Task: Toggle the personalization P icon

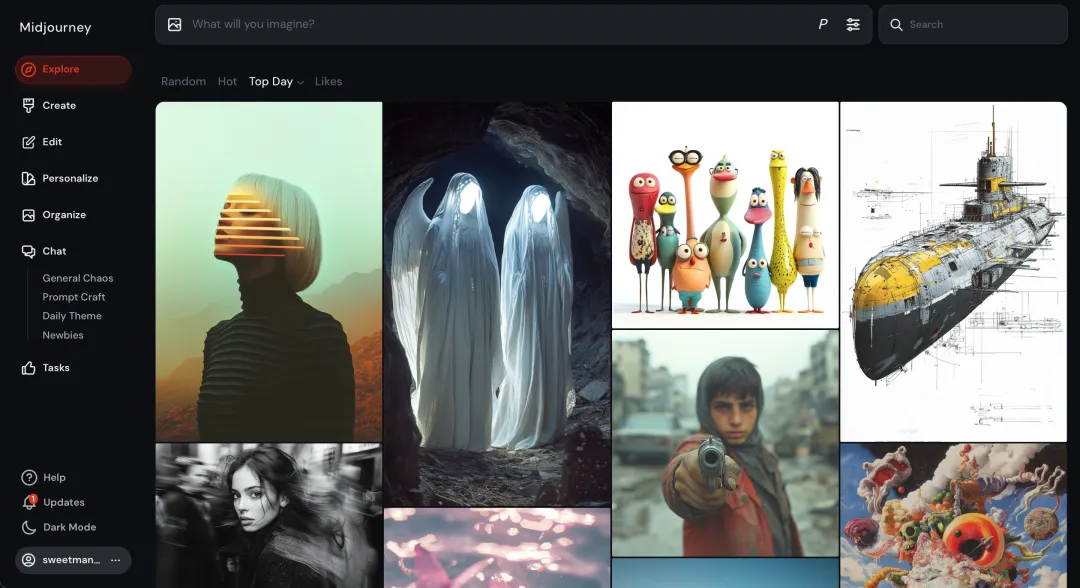Action: tap(823, 24)
